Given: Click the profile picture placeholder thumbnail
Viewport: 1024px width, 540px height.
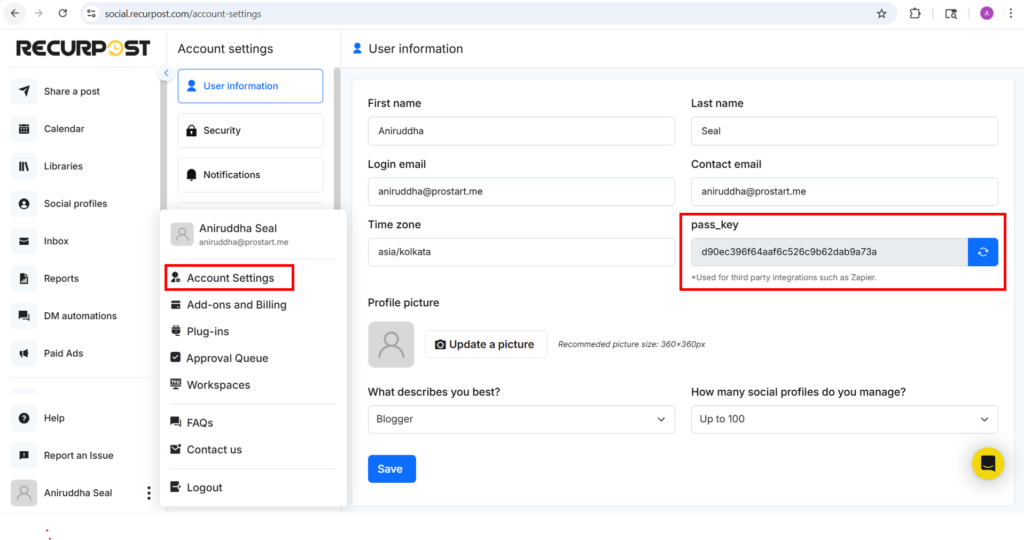Looking at the screenshot, I should coord(391,344).
